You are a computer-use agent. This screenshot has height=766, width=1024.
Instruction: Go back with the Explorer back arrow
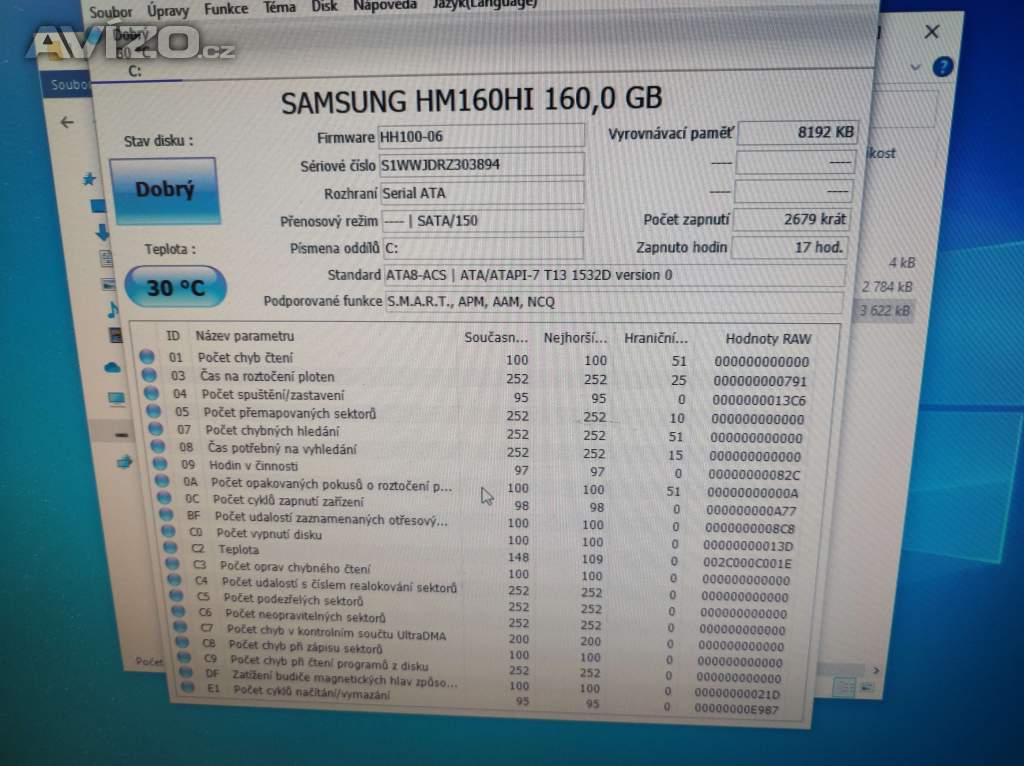[67, 122]
